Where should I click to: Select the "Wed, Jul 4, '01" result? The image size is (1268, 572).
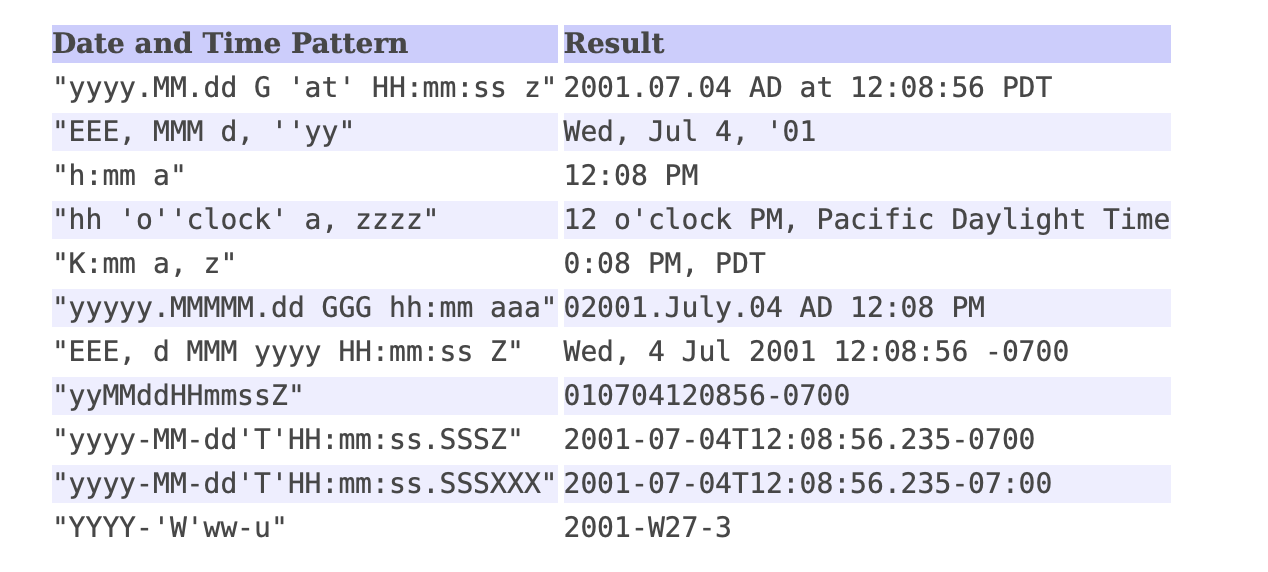coord(690,132)
